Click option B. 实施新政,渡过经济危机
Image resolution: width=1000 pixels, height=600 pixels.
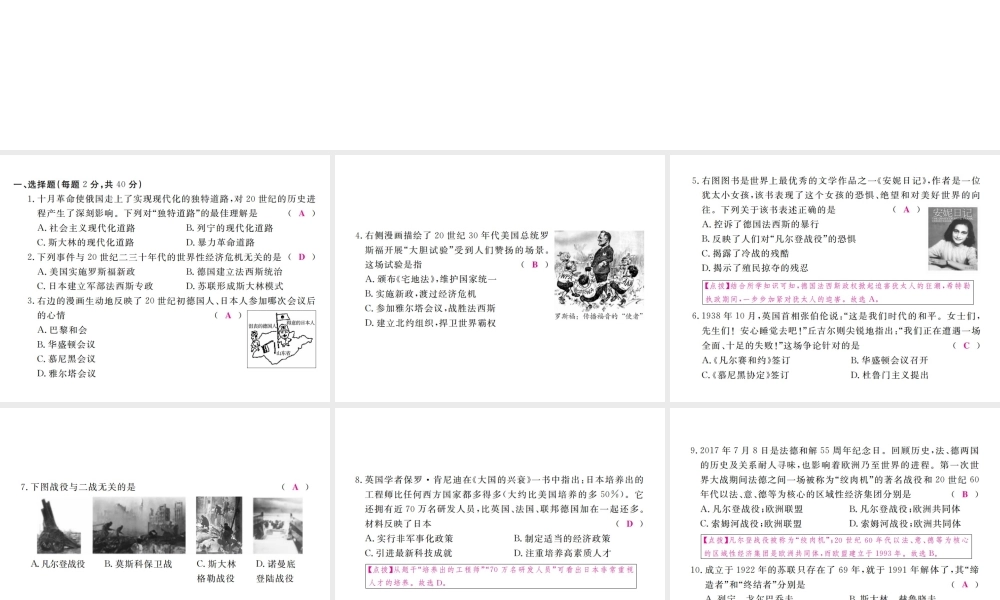coord(420,294)
